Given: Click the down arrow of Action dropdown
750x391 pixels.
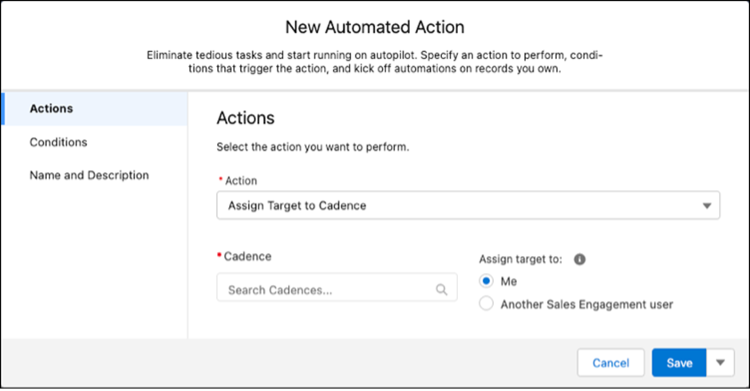Looking at the screenshot, I should [706, 206].
